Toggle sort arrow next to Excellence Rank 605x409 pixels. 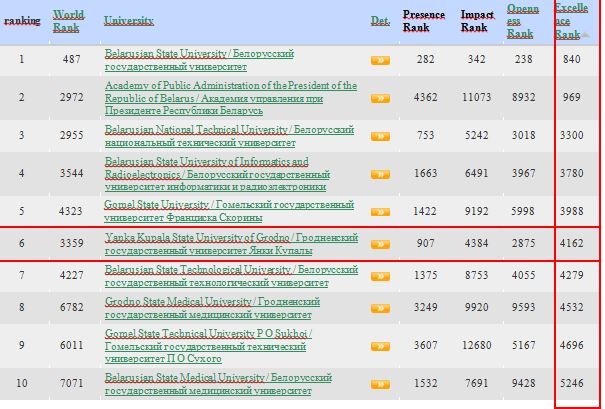tap(585, 35)
